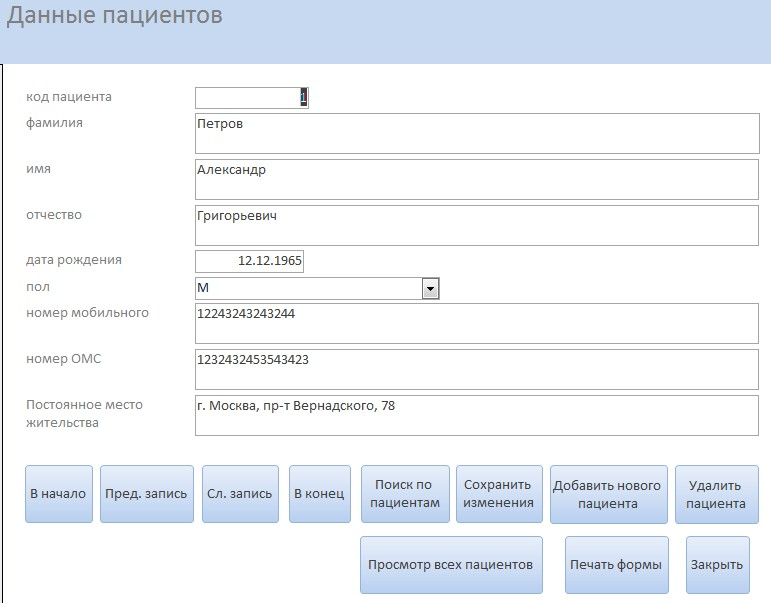Click the address field with г. Москва
This screenshot has width=771, height=603.
477,416
